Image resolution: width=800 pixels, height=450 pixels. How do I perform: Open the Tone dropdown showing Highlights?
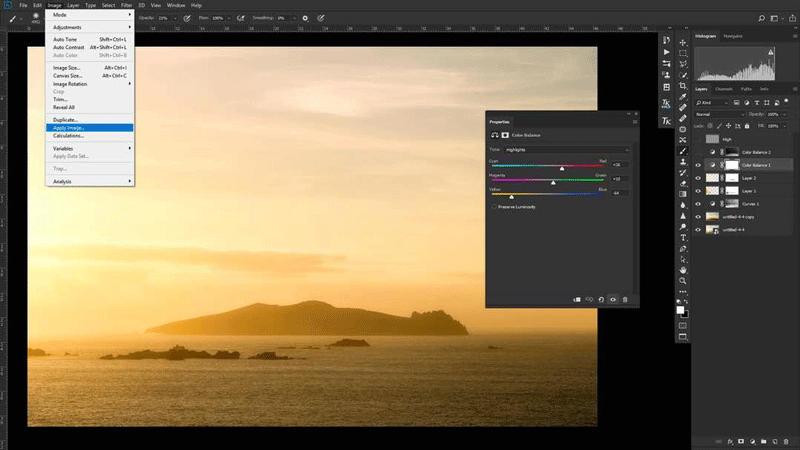(x=566, y=149)
